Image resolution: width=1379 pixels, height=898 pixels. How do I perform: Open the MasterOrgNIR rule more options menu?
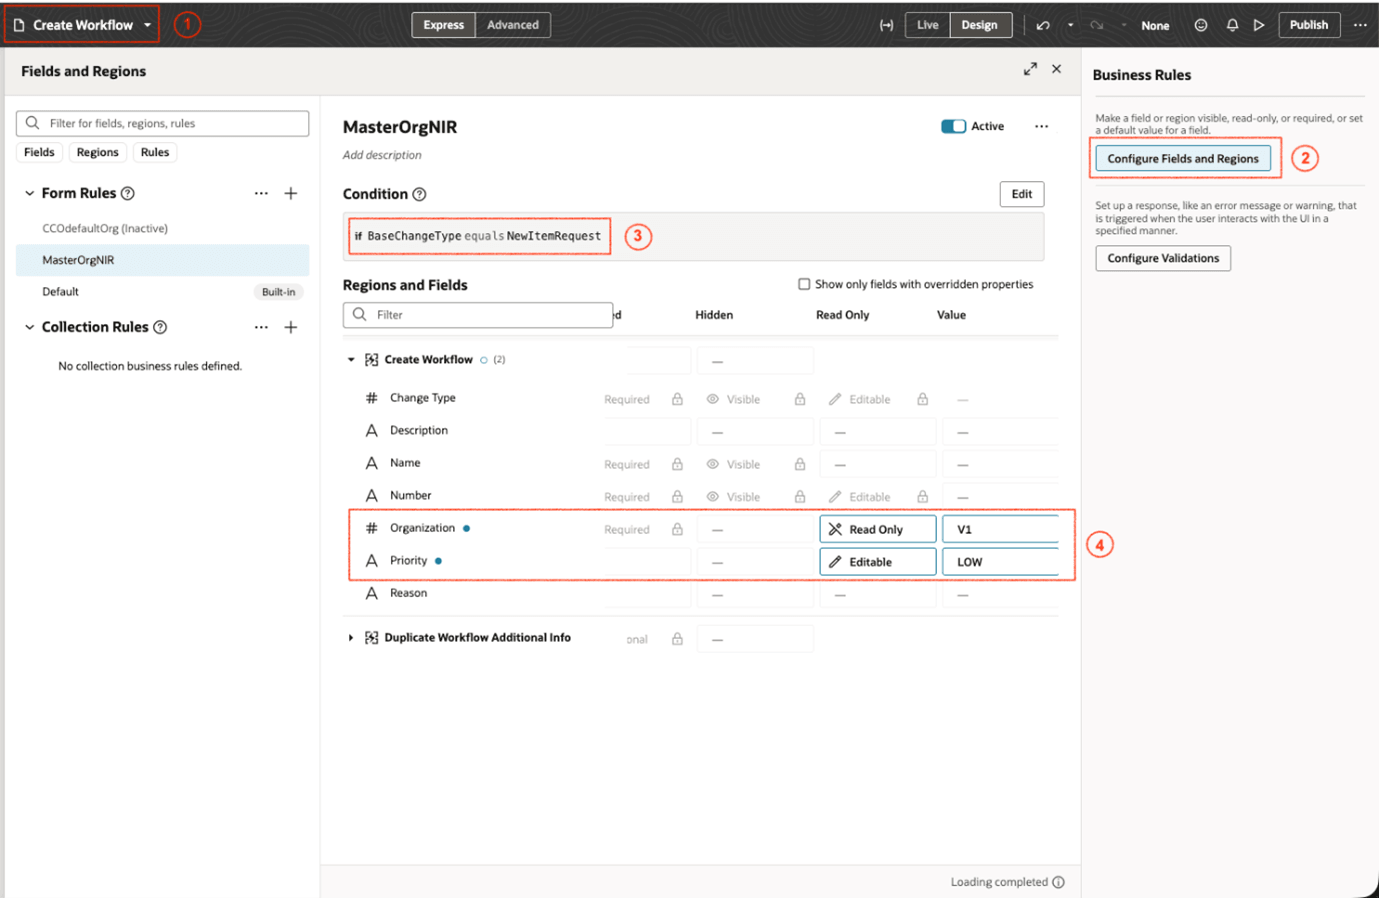pos(1041,126)
